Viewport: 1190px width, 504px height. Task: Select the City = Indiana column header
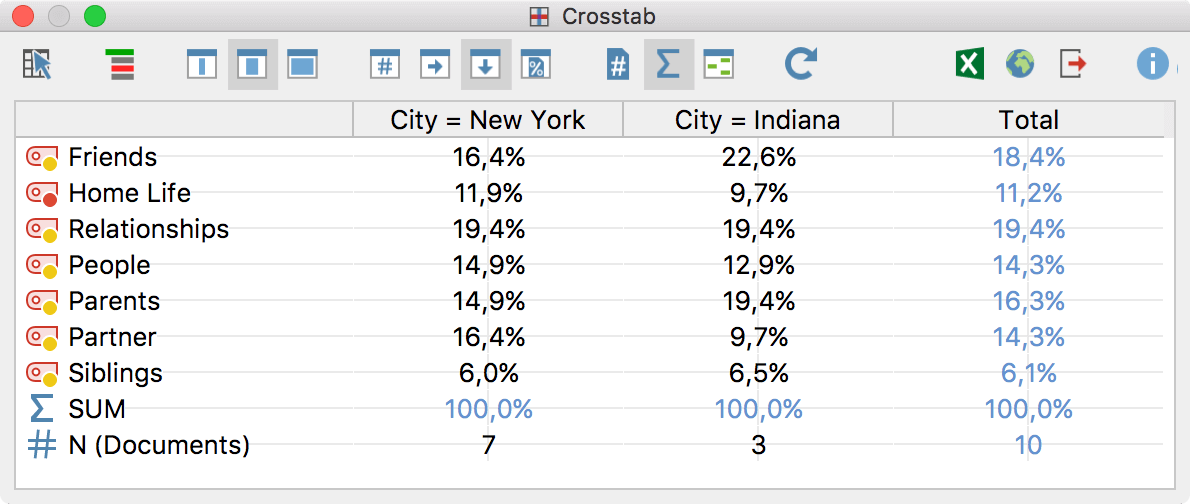pos(757,120)
